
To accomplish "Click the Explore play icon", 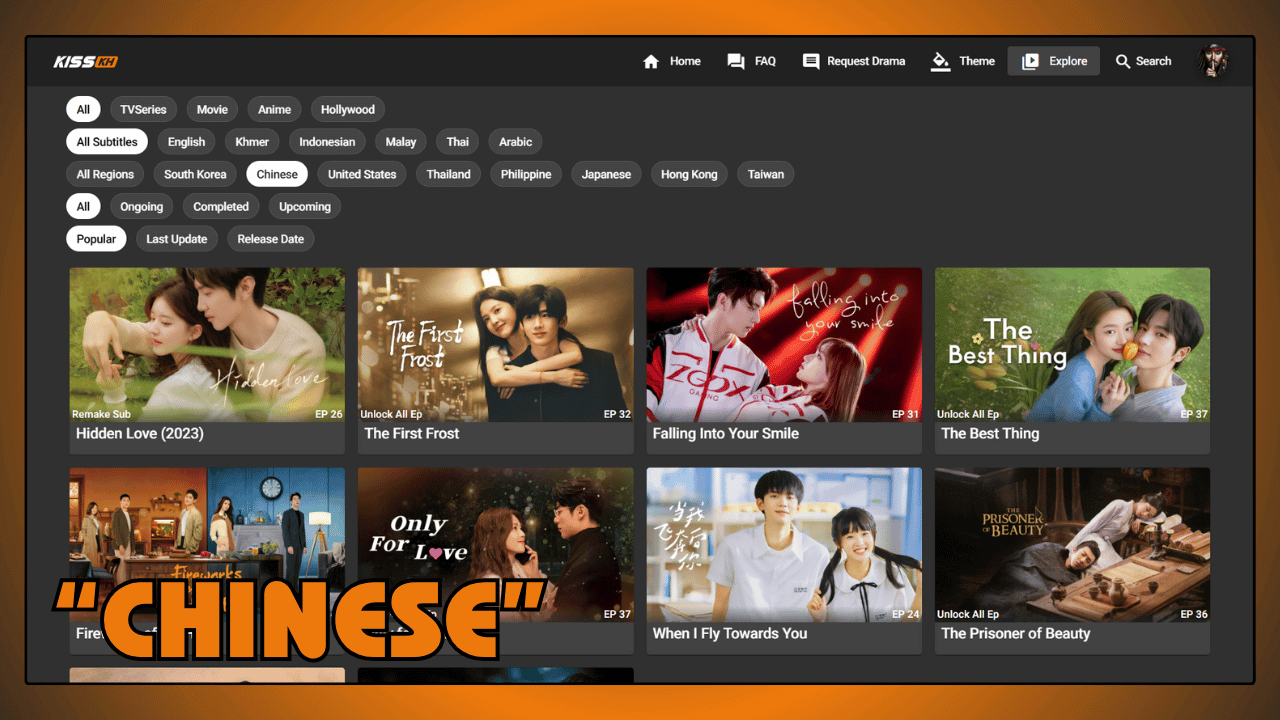I will (x=1030, y=62).
